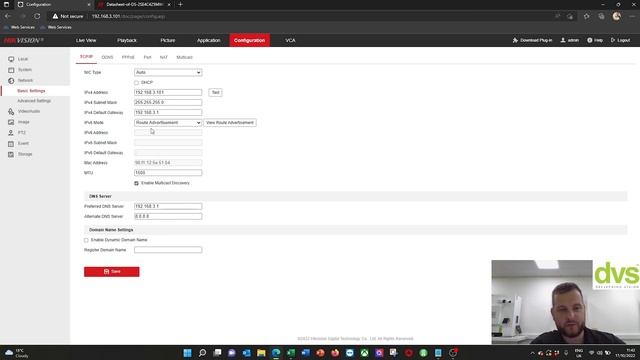Toggle the DHCP checkbox
The image size is (640, 360).
pyautogui.click(x=137, y=83)
